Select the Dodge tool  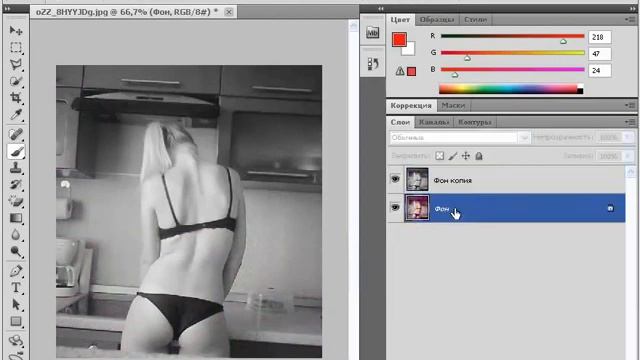(16, 251)
